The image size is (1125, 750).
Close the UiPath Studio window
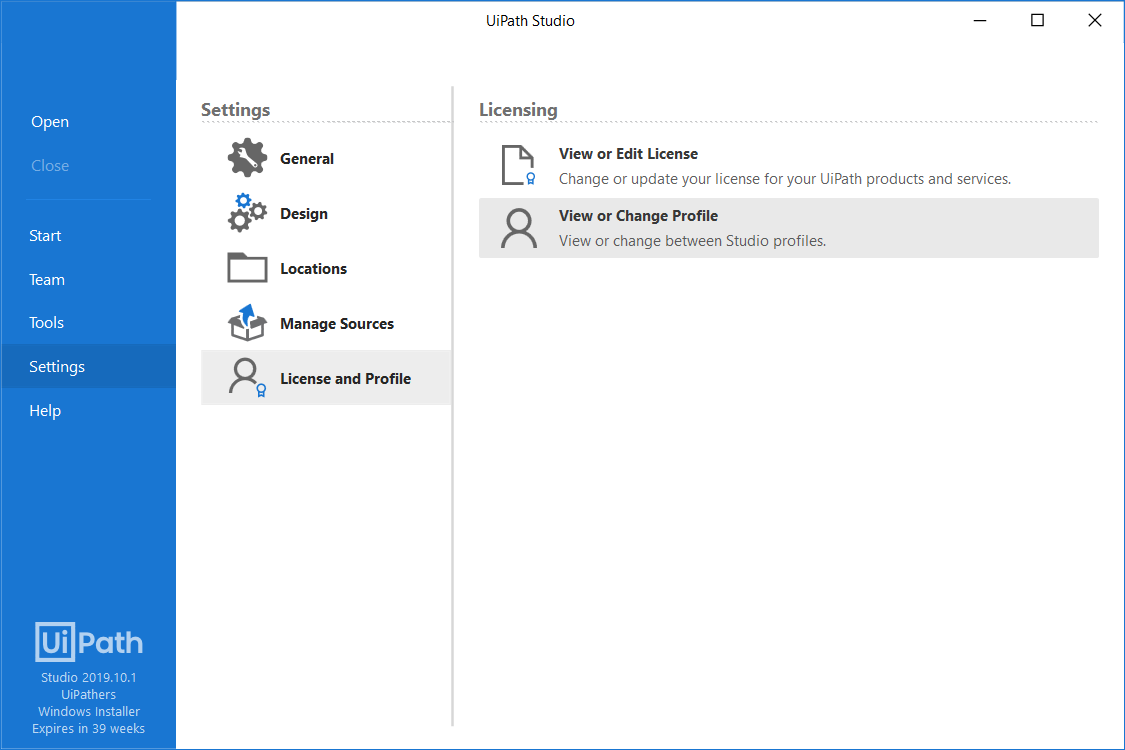(x=1094, y=21)
